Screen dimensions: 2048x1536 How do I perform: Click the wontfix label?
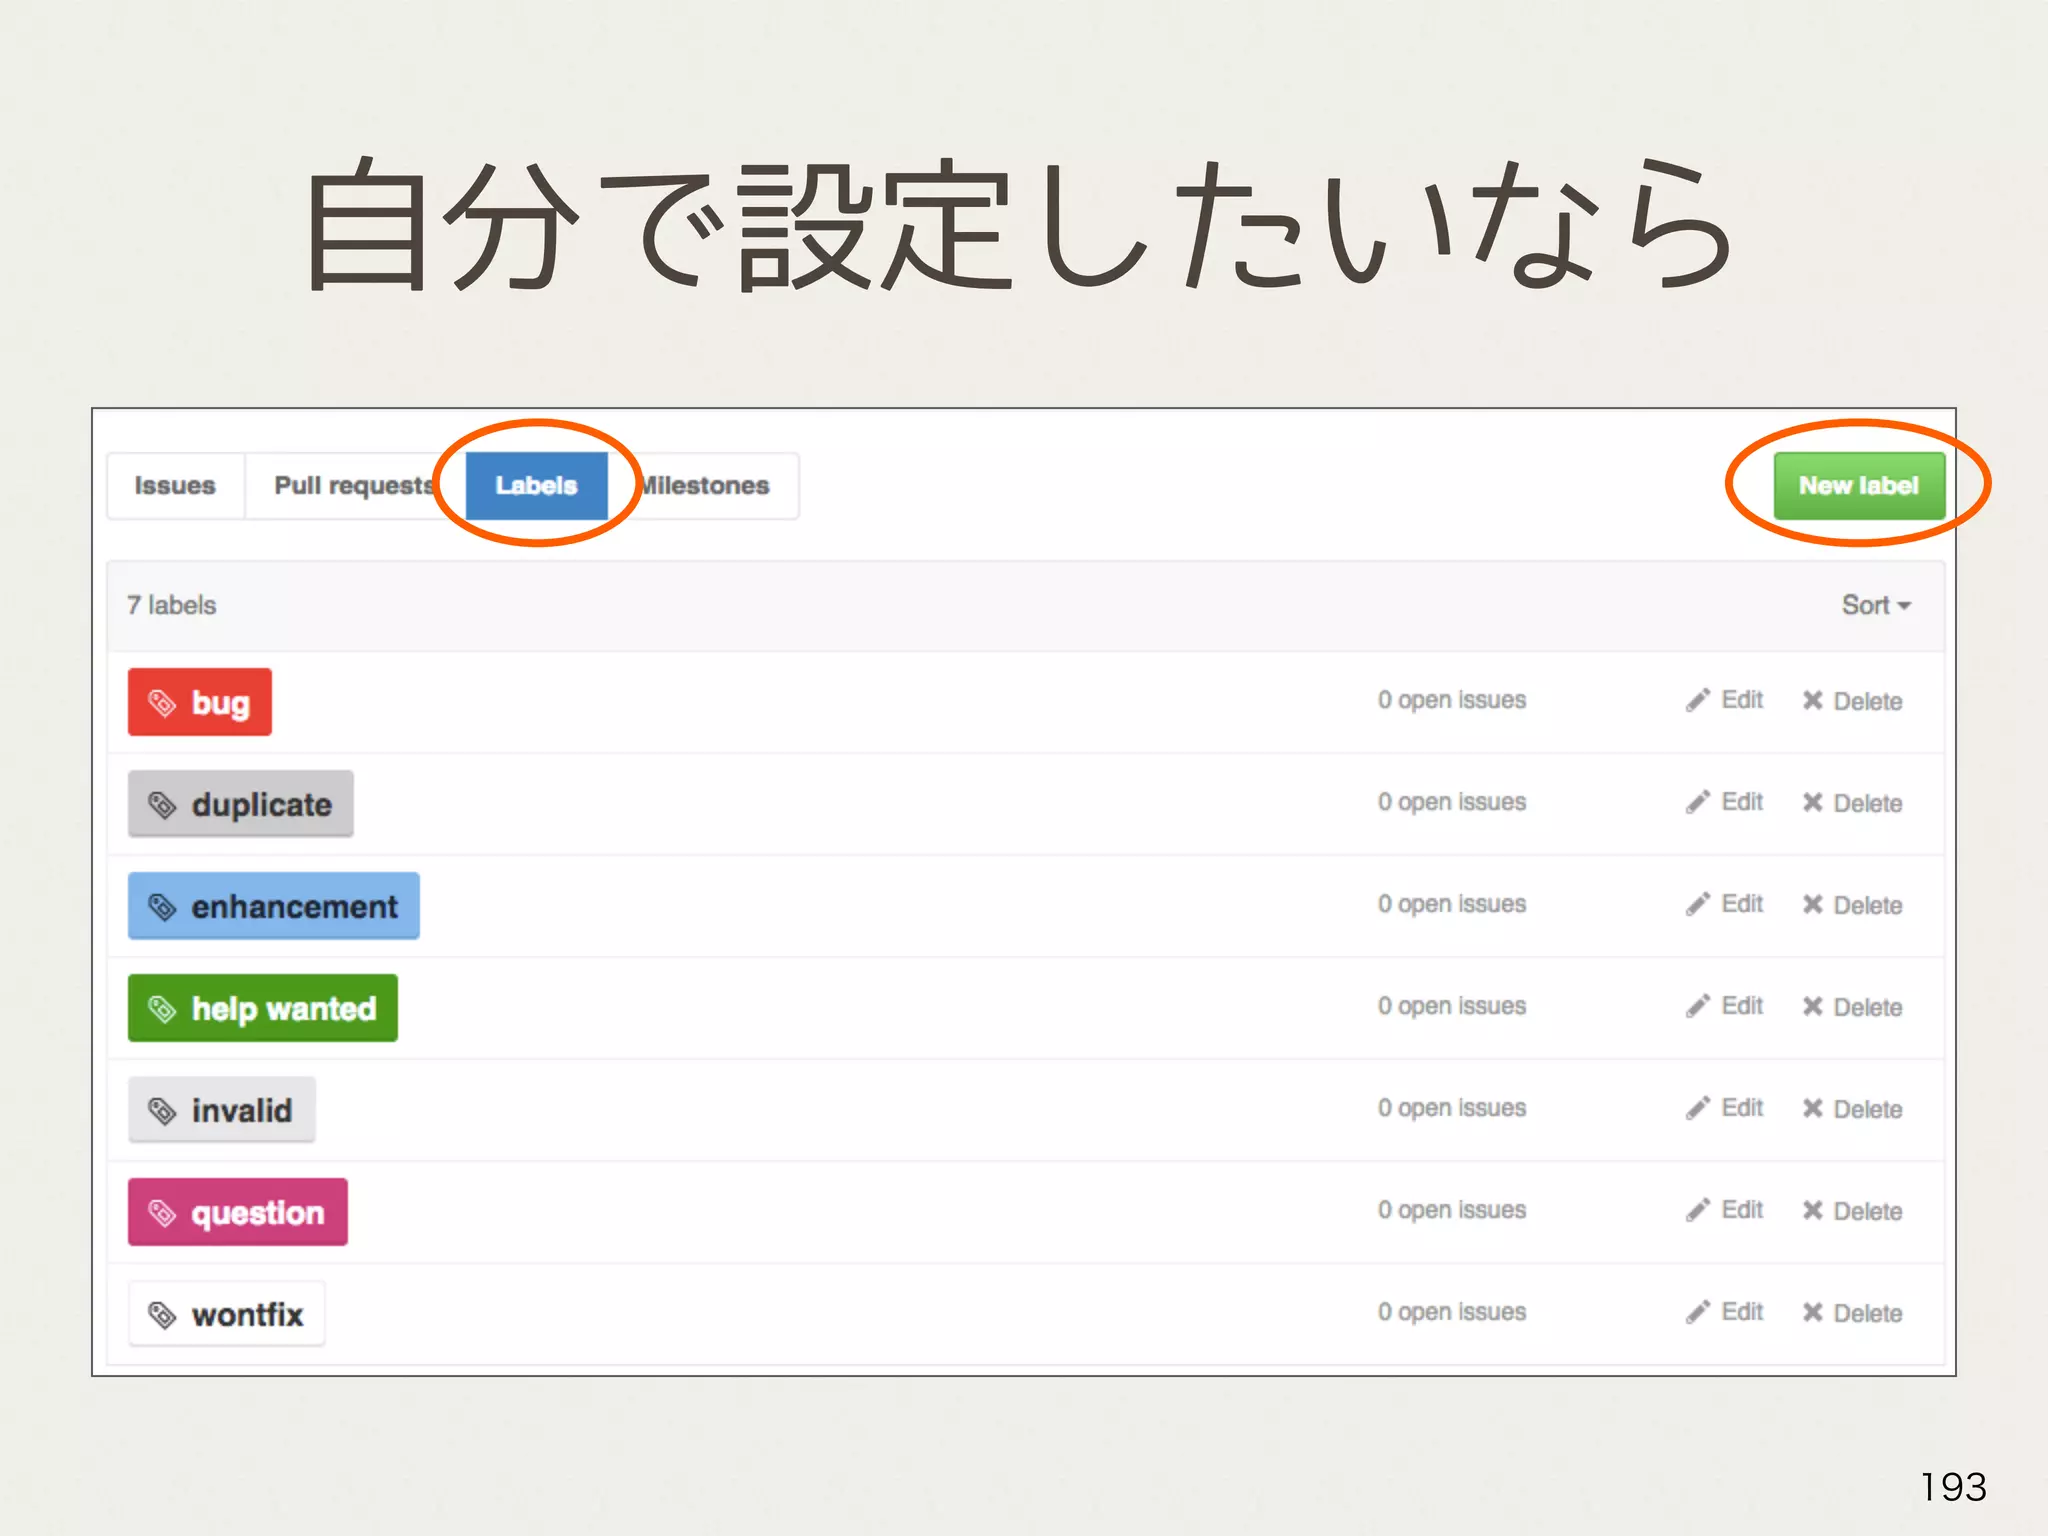tap(227, 1315)
